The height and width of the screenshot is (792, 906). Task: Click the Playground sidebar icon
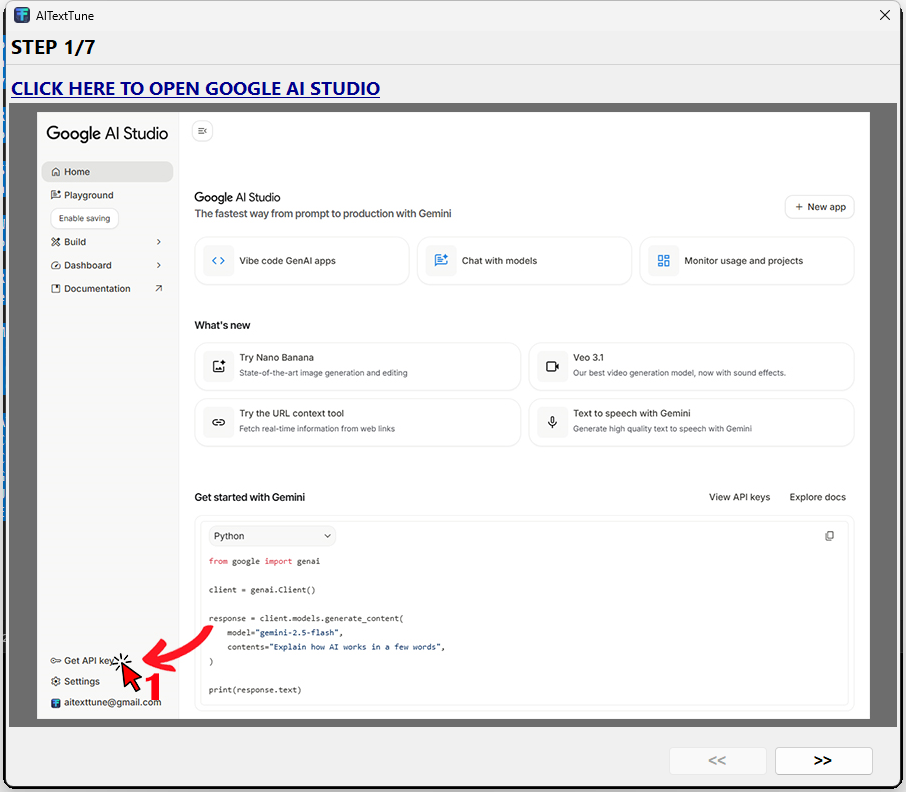pyautogui.click(x=55, y=195)
